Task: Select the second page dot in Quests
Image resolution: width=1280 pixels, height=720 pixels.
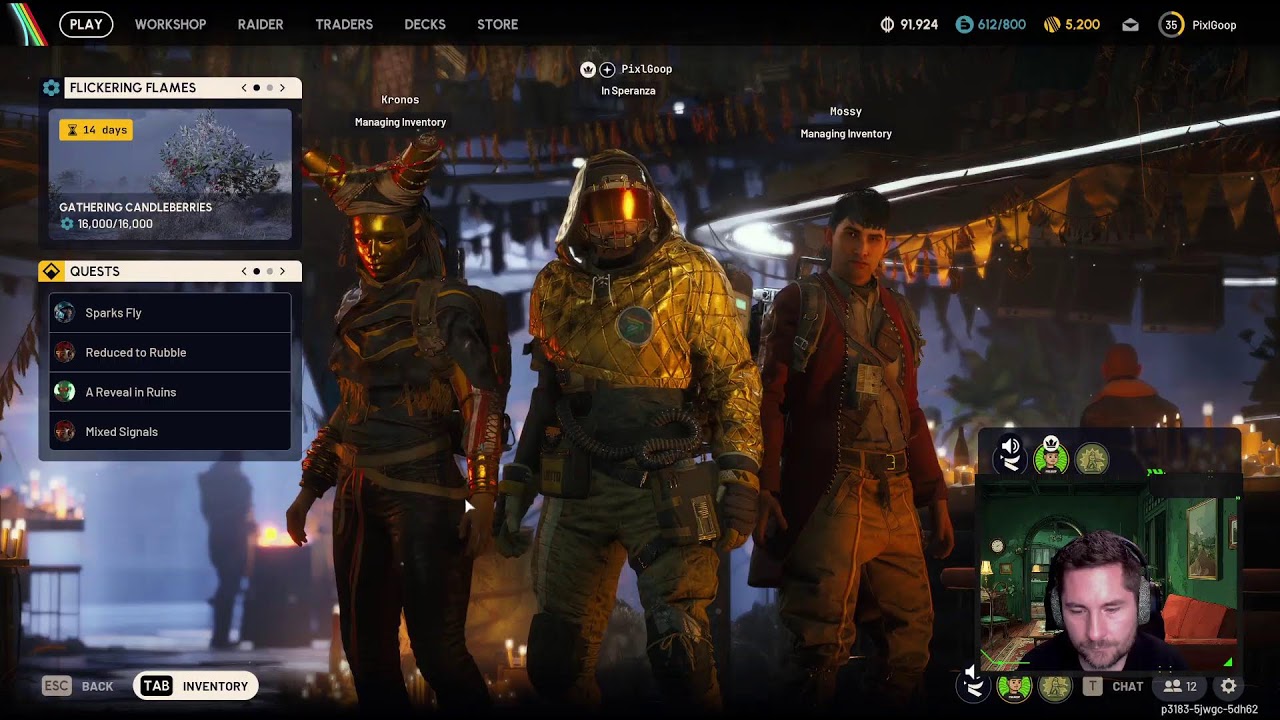Action: (x=270, y=271)
